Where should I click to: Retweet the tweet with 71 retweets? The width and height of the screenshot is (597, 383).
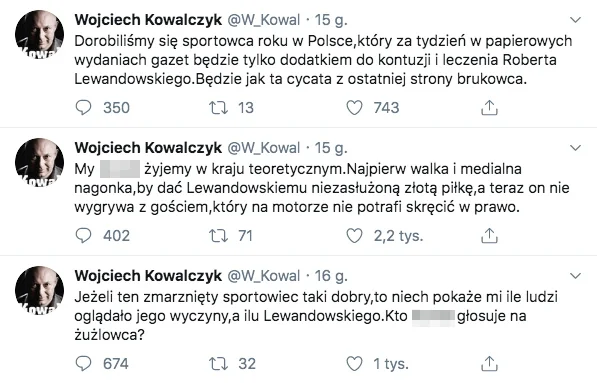click(x=218, y=235)
